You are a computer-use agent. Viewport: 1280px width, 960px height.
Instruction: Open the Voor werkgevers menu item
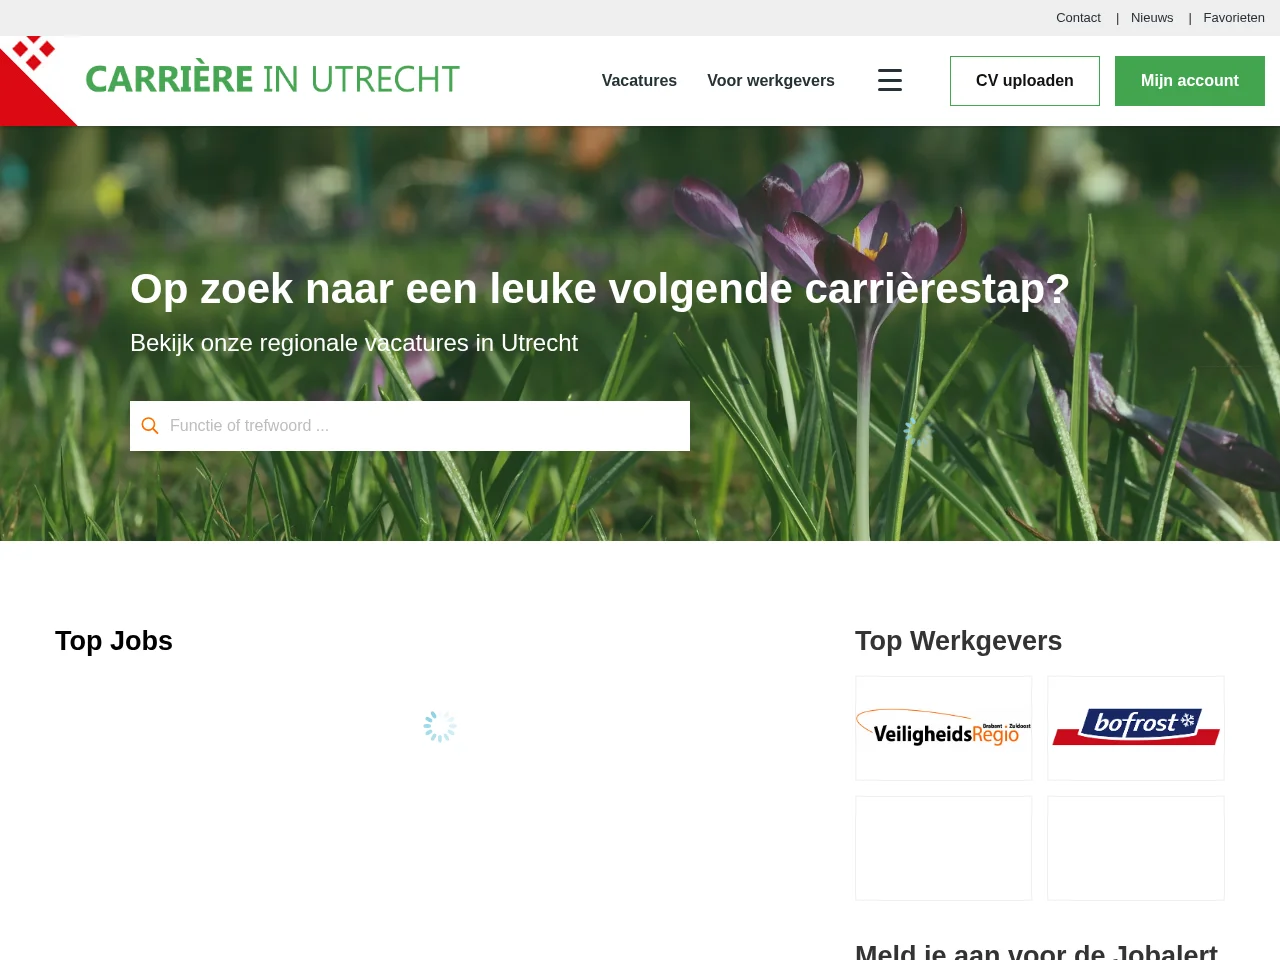[x=771, y=81]
